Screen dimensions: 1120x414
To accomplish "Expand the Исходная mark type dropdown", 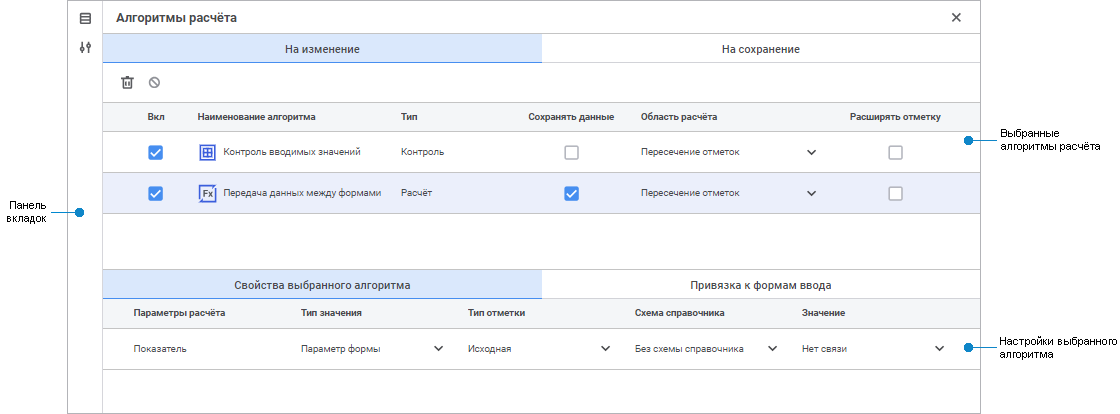I will click(605, 349).
